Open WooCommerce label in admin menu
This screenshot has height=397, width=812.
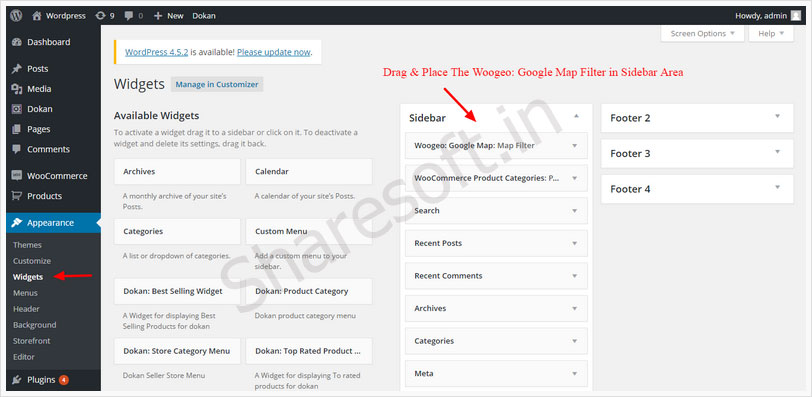(57, 176)
